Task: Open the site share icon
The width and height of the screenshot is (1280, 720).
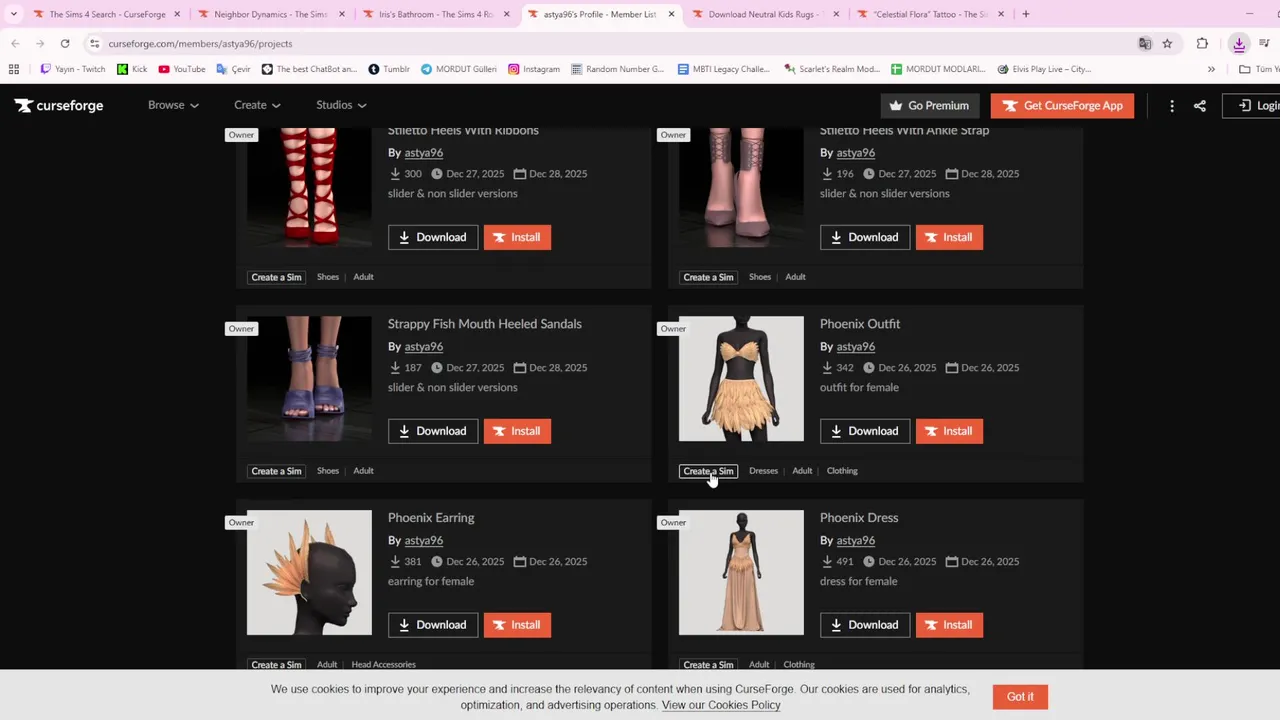Action: pos(1200,105)
